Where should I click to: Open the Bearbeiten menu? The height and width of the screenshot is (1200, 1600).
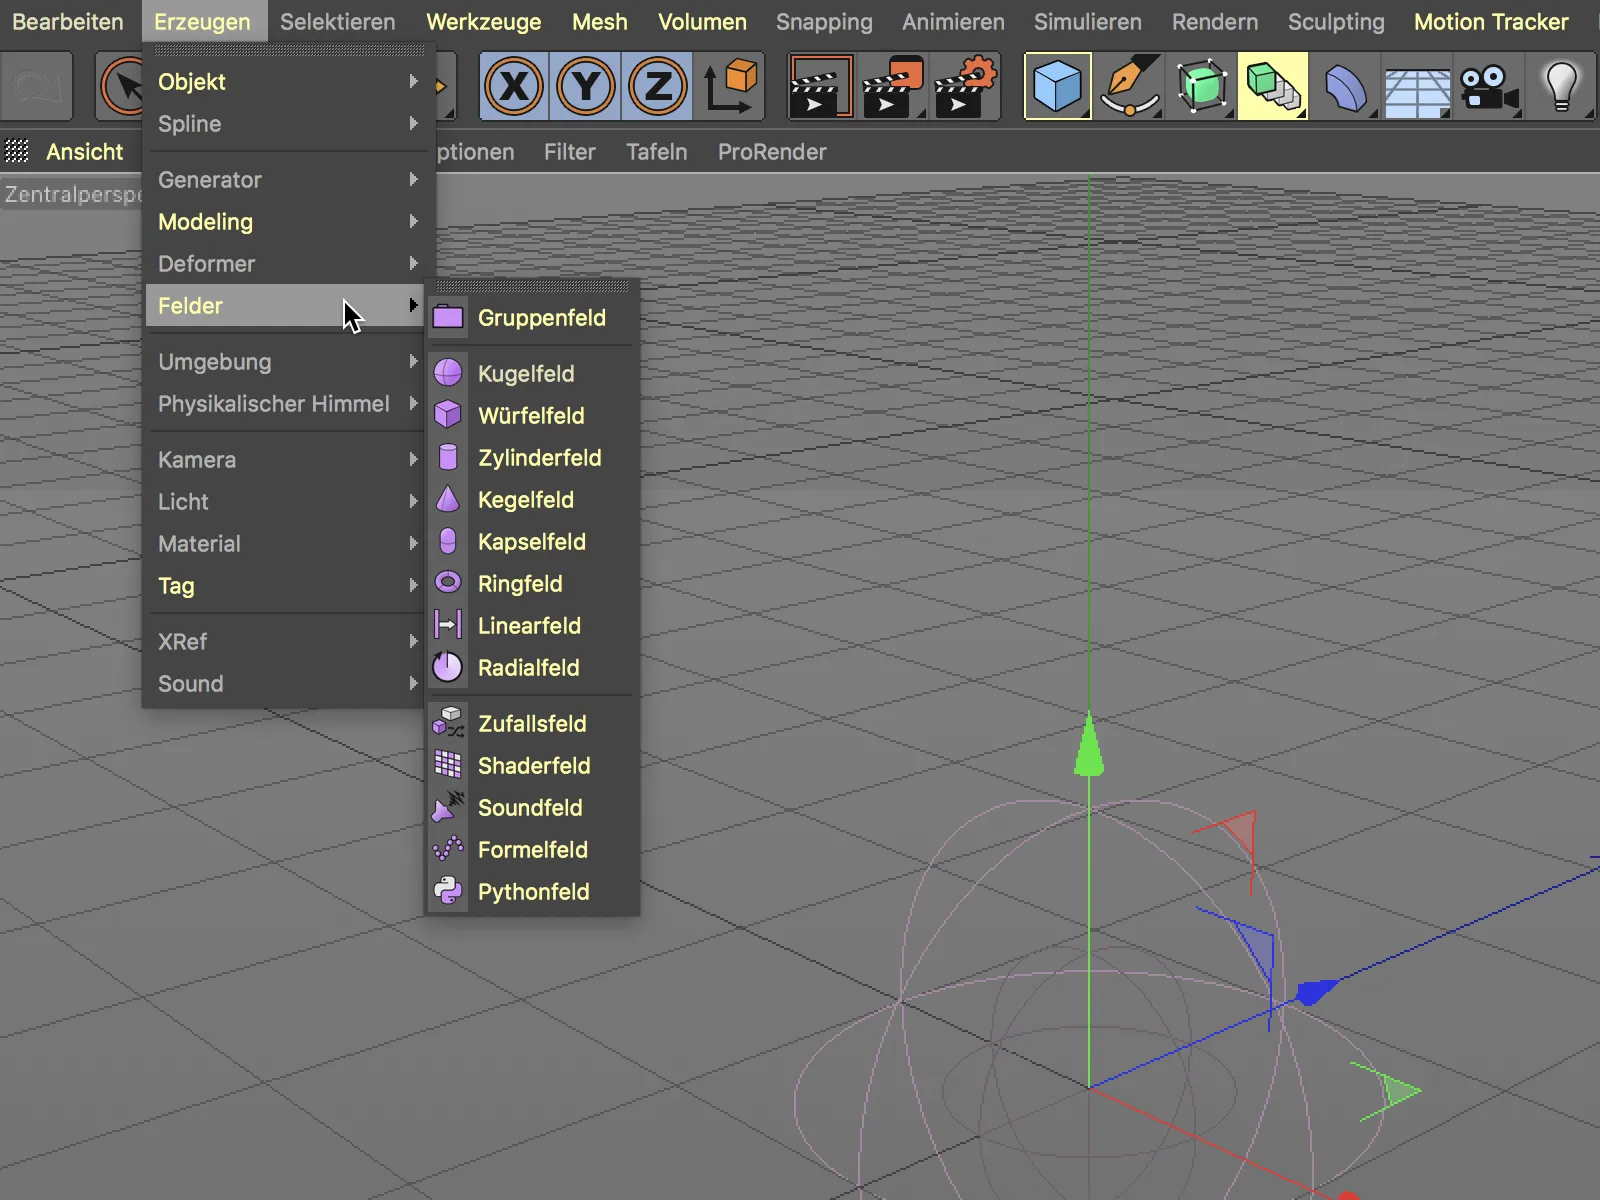point(68,22)
